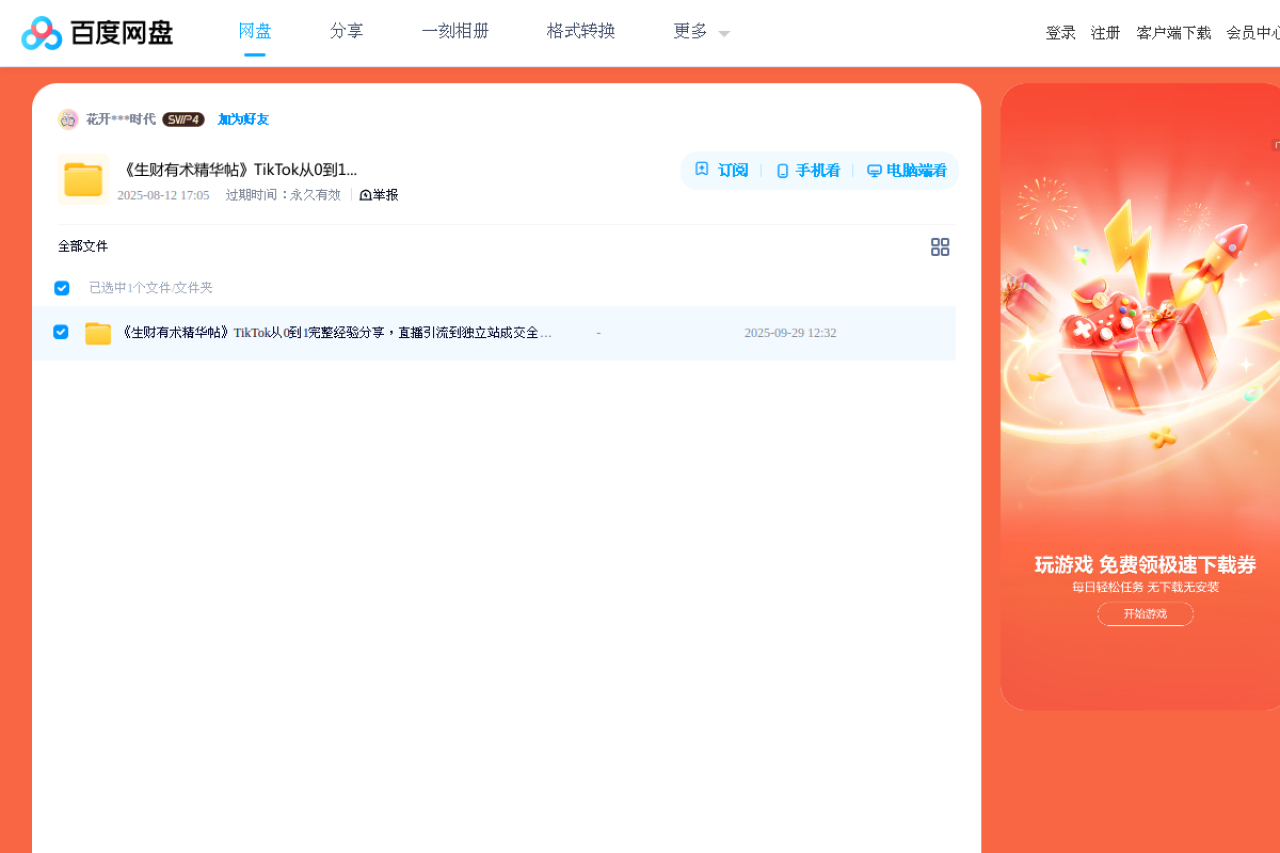Click the 全部文件 breadcrumb label
Viewport: 1280px width, 853px height.
tap(83, 246)
